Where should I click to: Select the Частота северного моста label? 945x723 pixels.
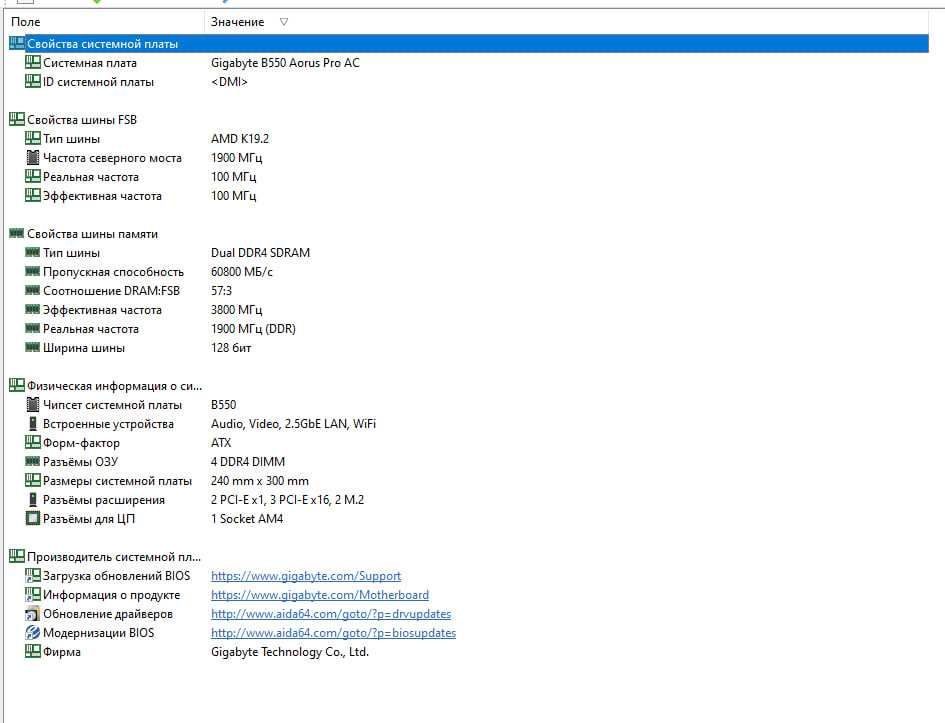(112, 158)
